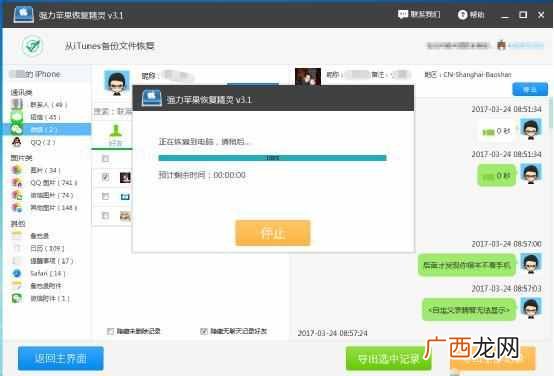Click the orange 停止 stop button

pos(273,233)
